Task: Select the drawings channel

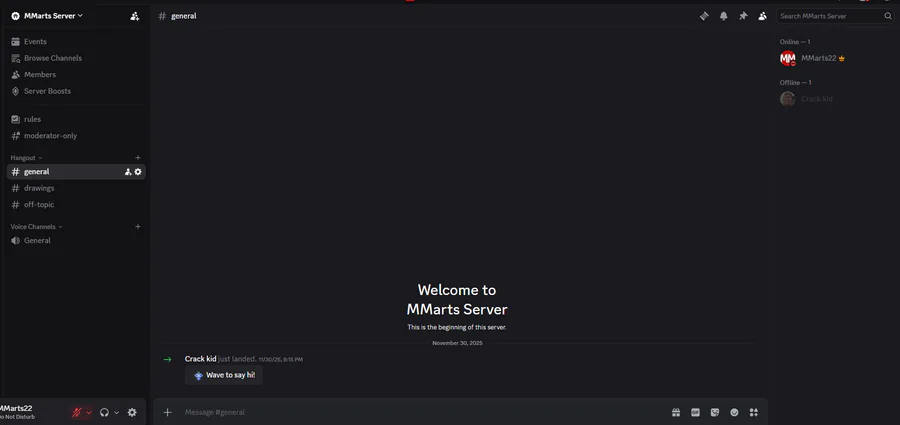Action: pos(76,188)
